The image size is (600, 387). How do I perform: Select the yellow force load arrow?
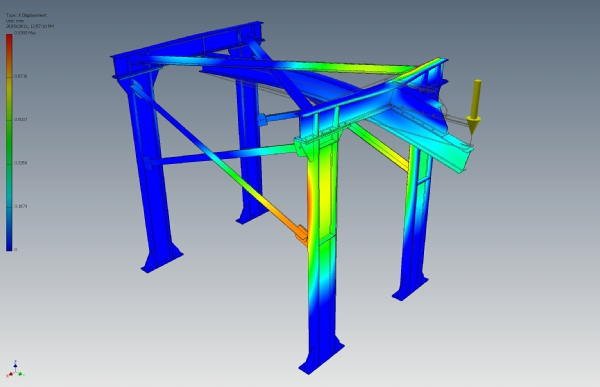coord(474,106)
